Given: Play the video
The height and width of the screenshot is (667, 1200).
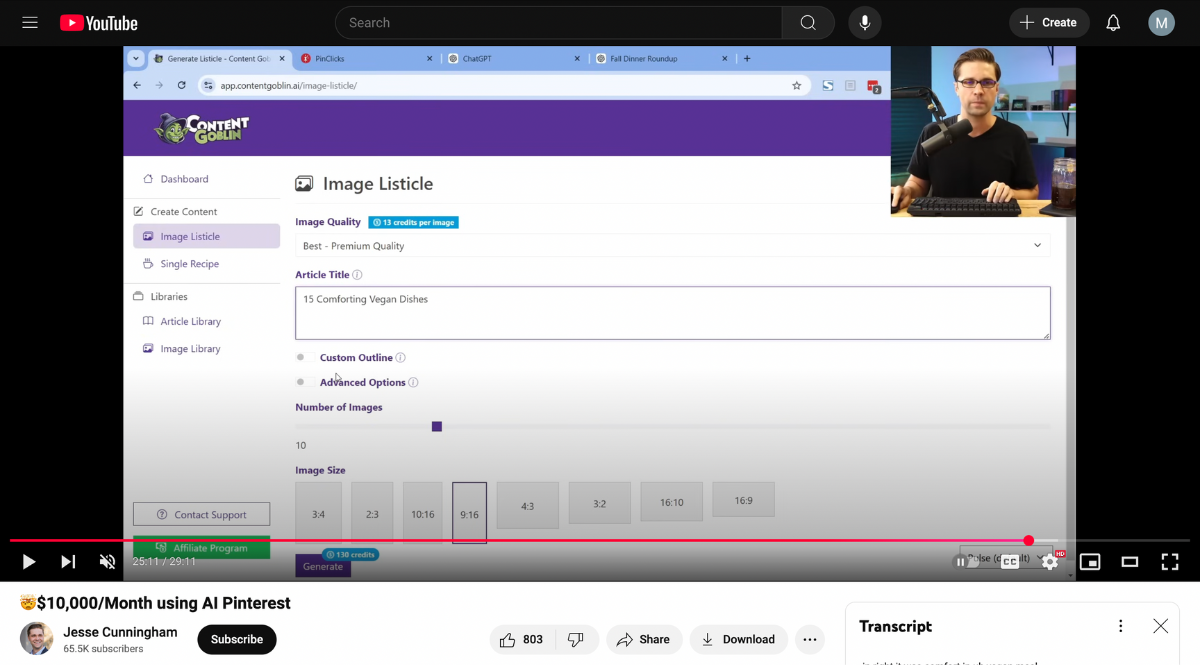Looking at the screenshot, I should (29, 562).
